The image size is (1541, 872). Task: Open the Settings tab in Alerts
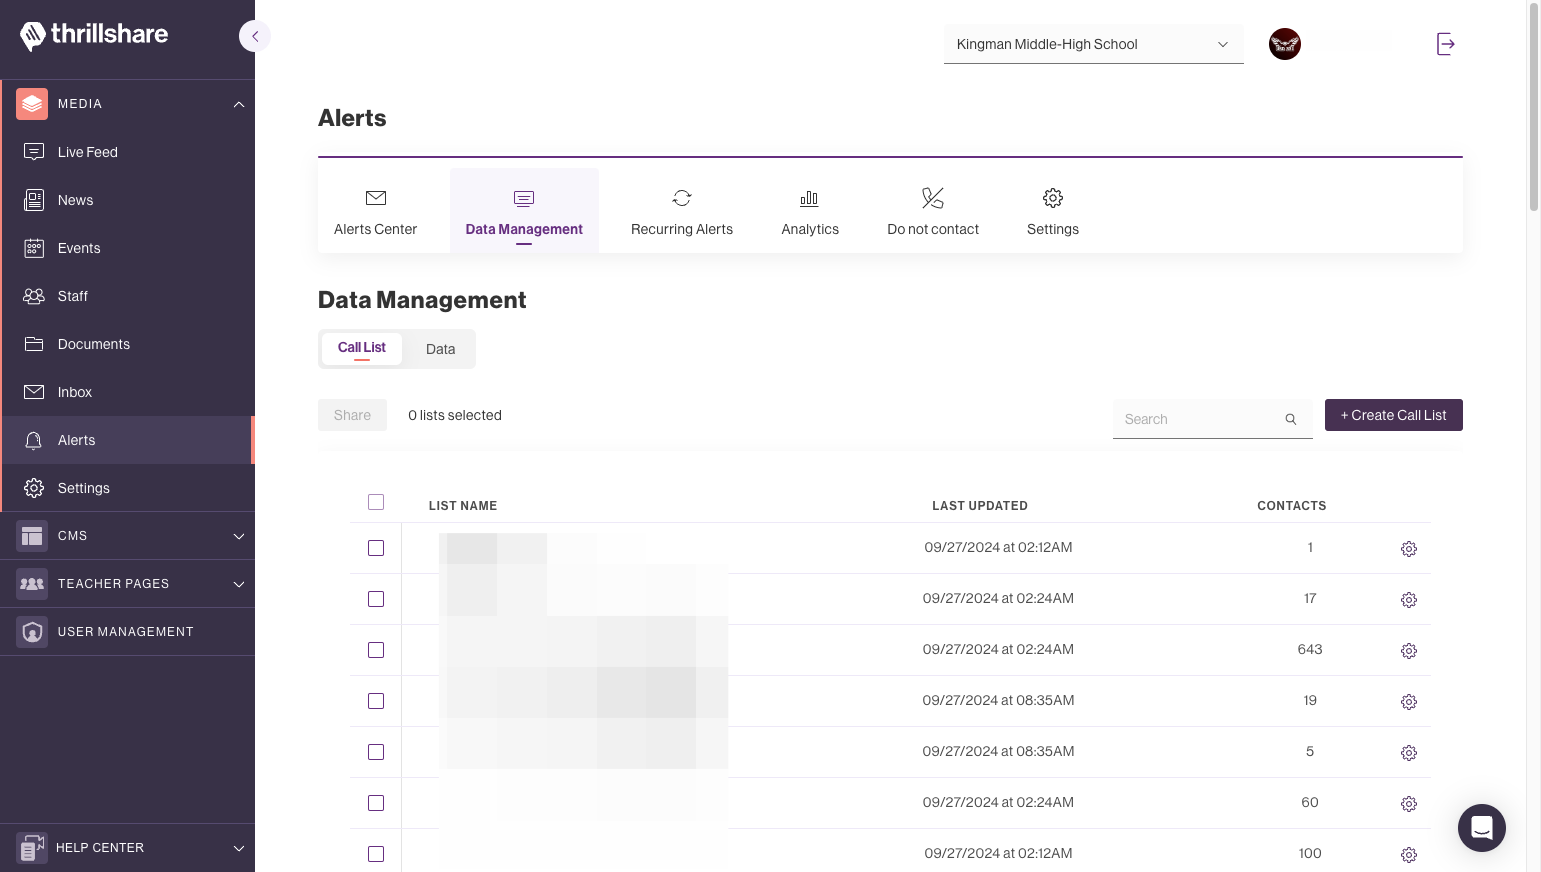coord(1053,211)
